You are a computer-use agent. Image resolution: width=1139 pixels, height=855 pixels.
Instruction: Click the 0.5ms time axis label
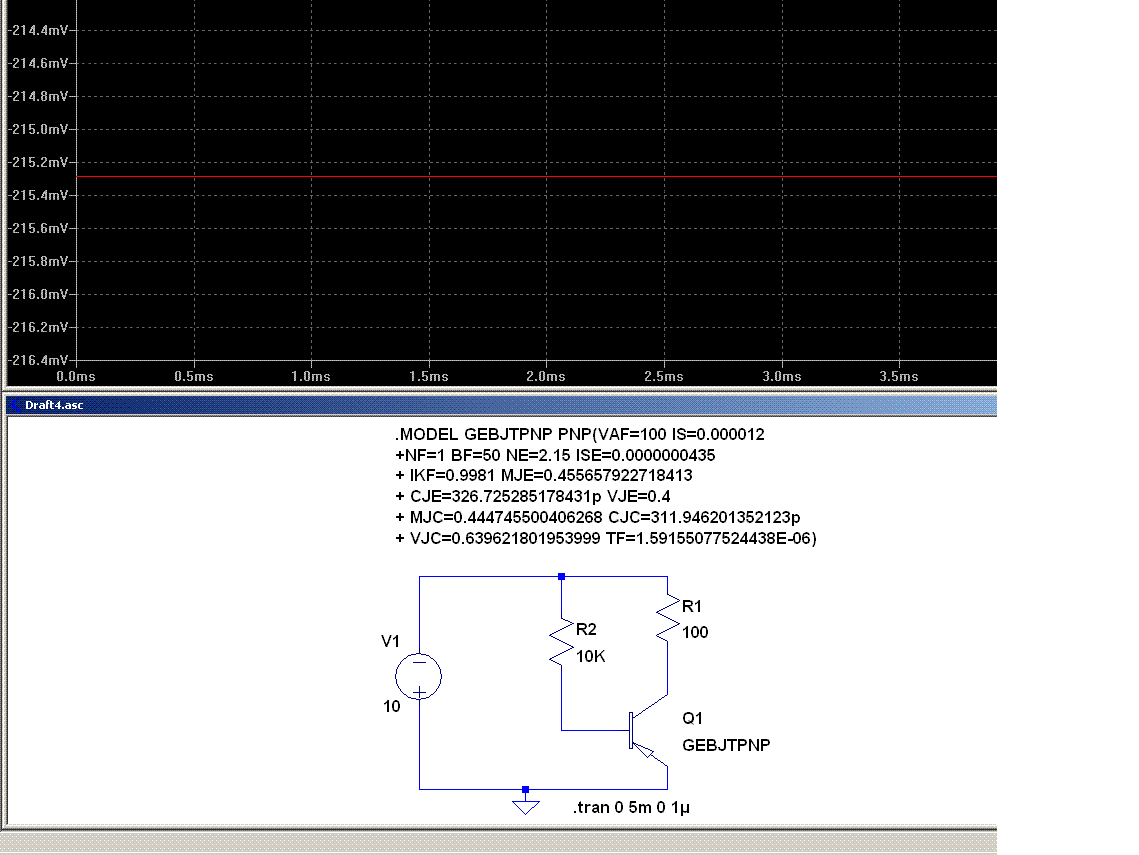(194, 376)
